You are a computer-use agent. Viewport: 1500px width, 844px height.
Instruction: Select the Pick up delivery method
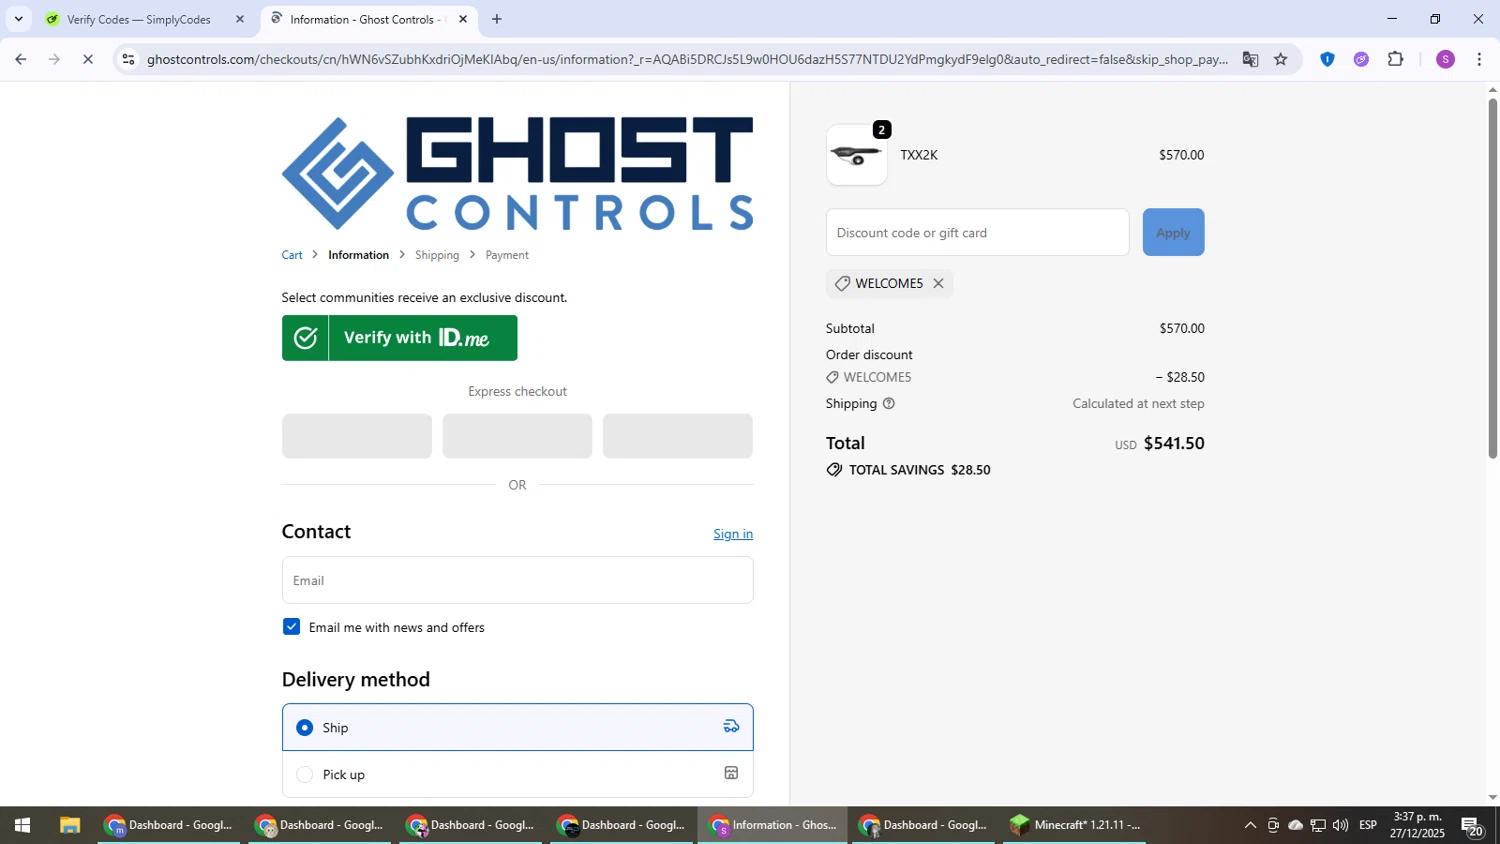click(x=517, y=774)
